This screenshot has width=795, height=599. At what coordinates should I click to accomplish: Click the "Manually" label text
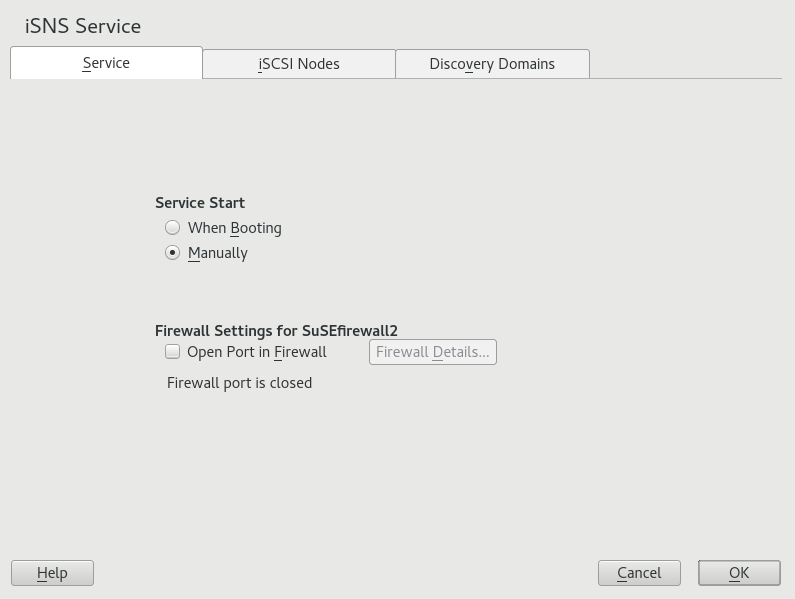[218, 253]
